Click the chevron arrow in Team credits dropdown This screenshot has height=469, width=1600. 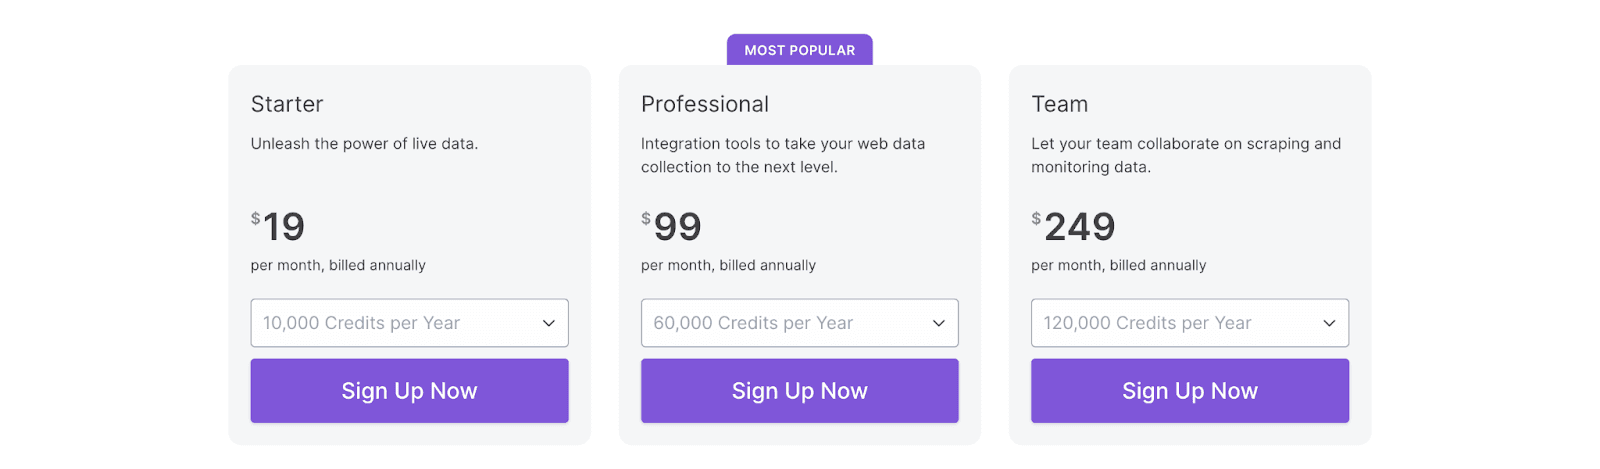pyautogui.click(x=1329, y=323)
